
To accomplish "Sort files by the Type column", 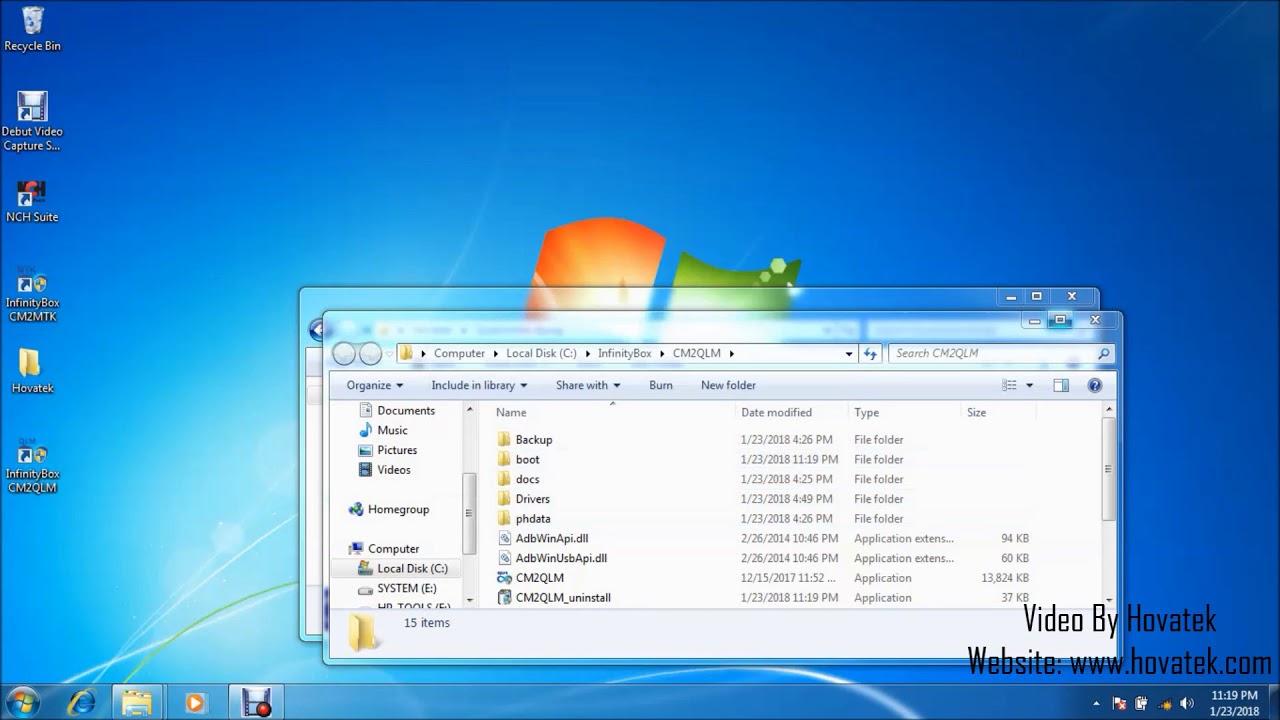I will click(904, 412).
